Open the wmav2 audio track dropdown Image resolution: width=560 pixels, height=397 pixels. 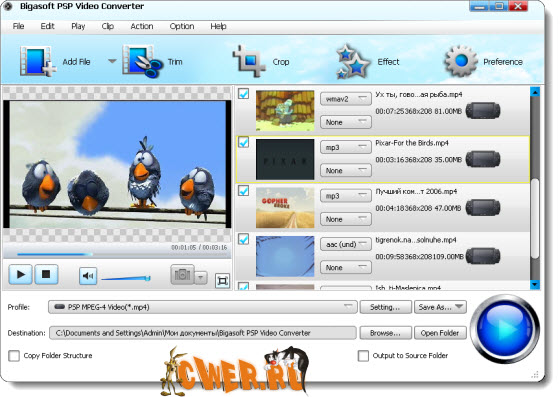(346, 99)
